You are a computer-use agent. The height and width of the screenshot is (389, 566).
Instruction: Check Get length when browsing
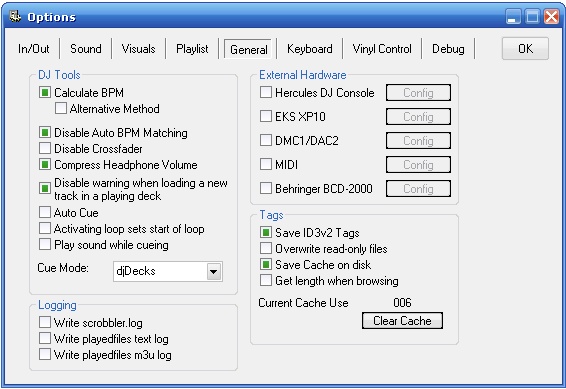pyautogui.click(x=266, y=280)
